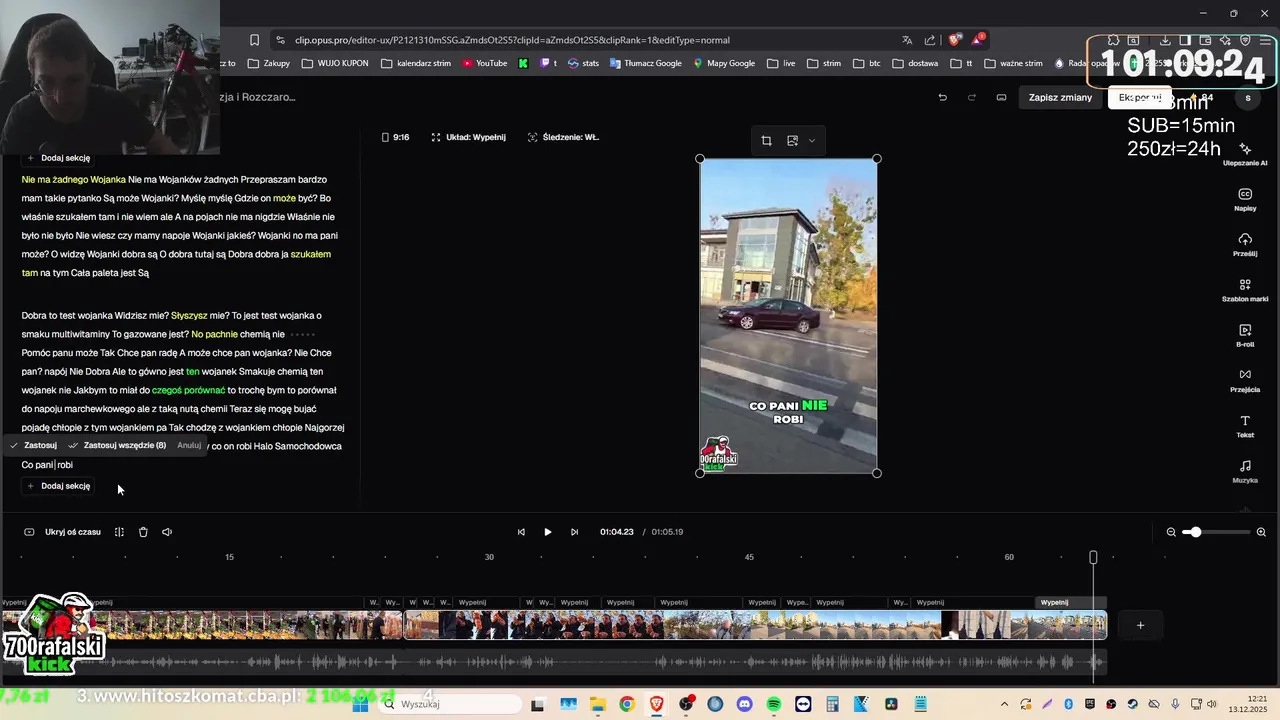Click the Eksportuj button
1280x720 pixels.
1140,97
